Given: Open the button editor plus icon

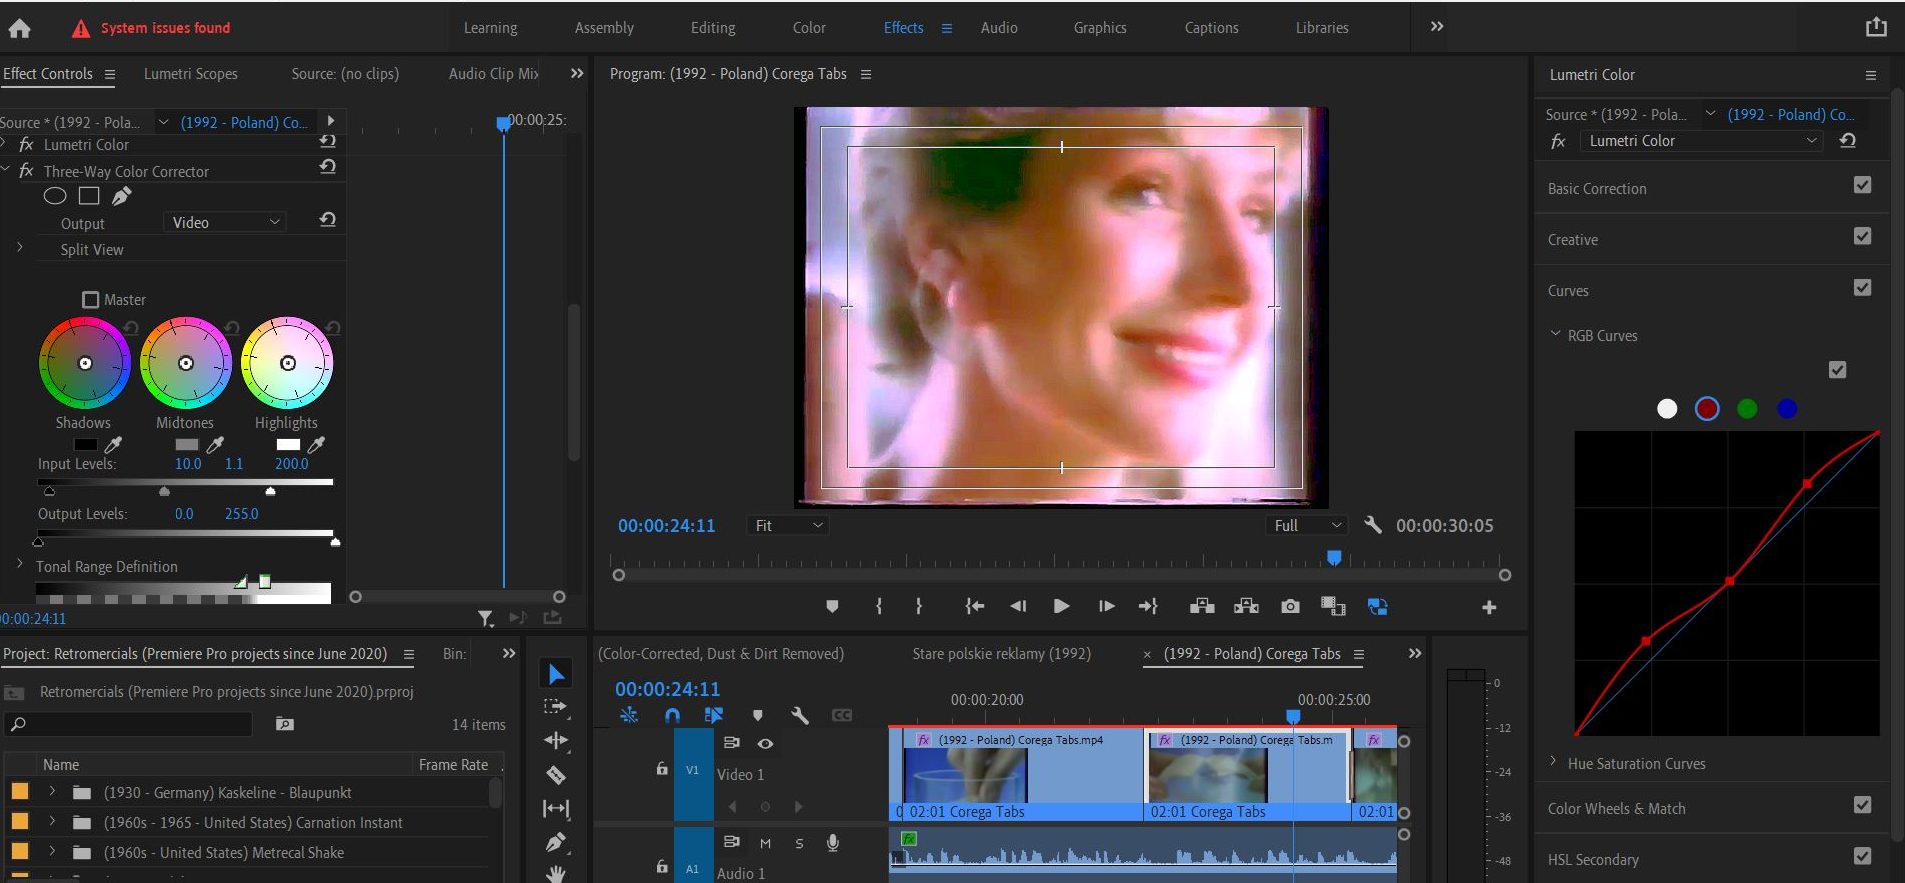Looking at the screenshot, I should (1489, 607).
